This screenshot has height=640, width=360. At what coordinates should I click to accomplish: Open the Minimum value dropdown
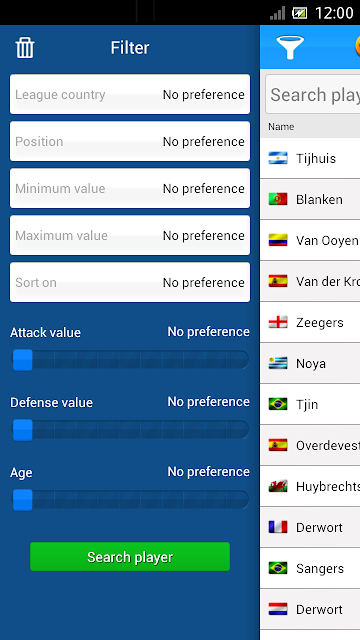[130, 188]
